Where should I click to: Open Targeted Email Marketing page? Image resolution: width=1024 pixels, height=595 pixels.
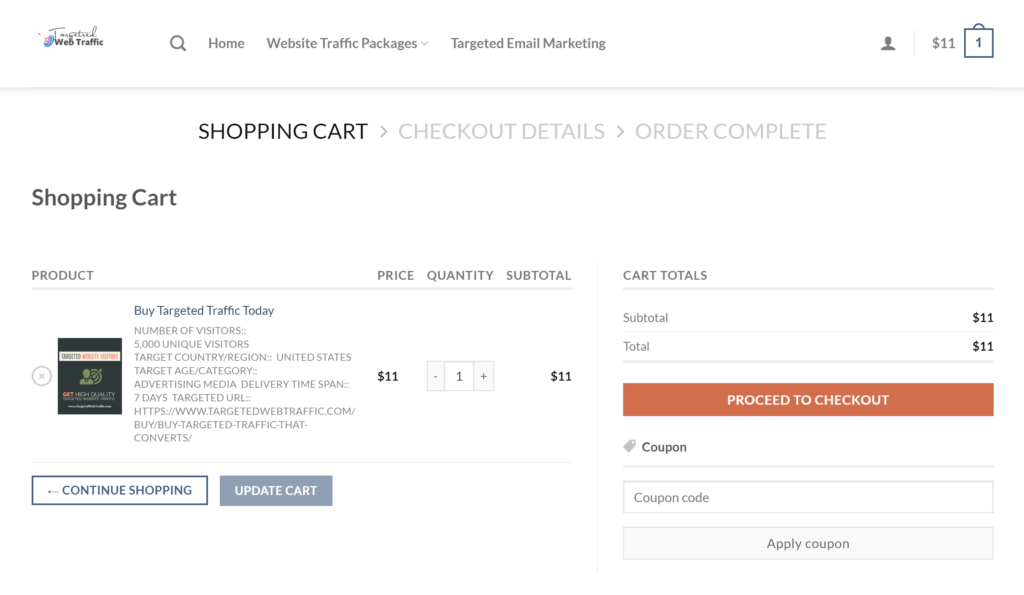tap(528, 43)
